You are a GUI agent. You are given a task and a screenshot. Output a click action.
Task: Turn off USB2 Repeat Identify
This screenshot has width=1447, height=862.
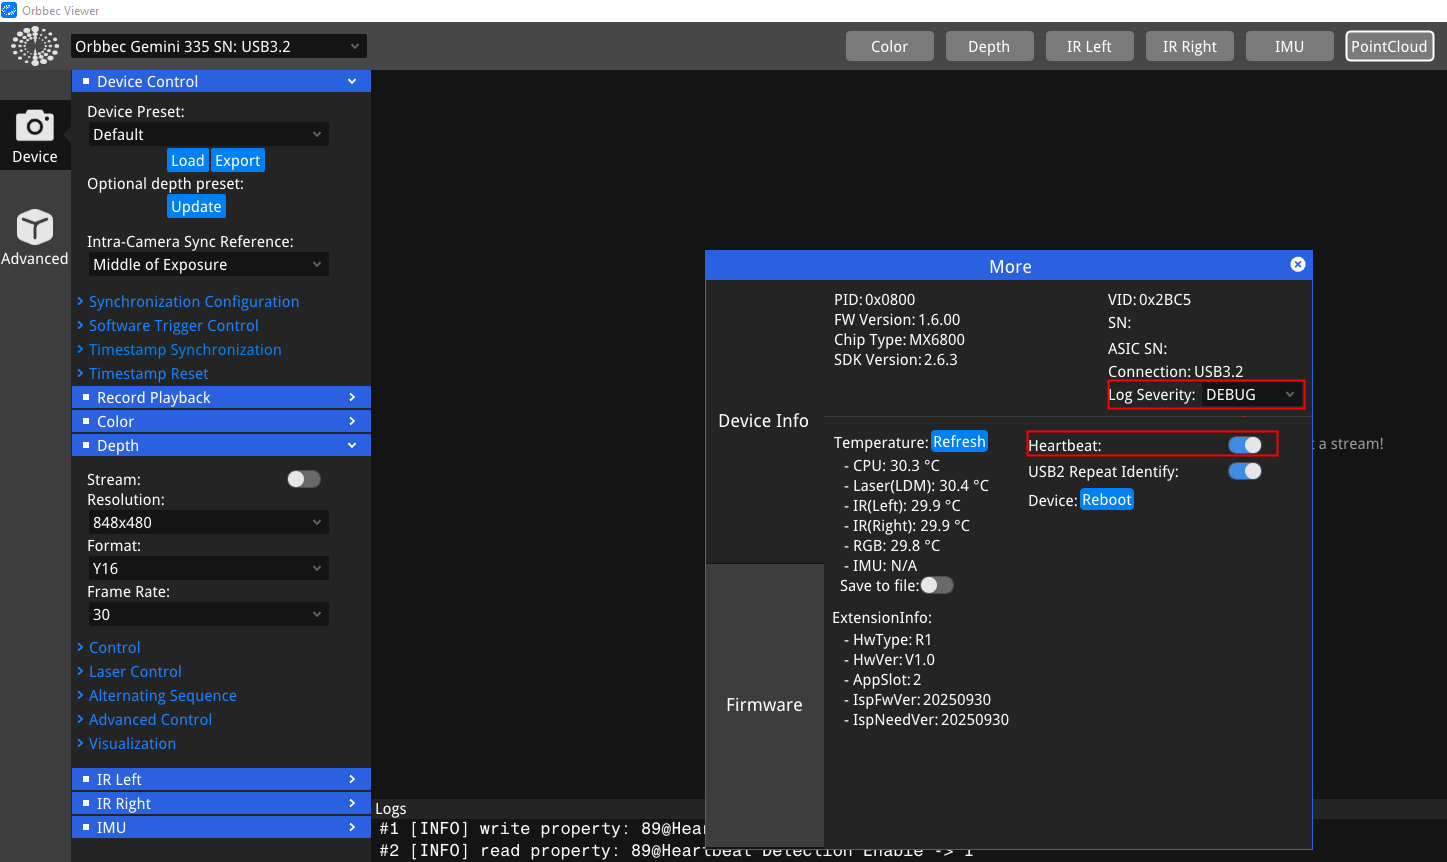[x=1244, y=471]
